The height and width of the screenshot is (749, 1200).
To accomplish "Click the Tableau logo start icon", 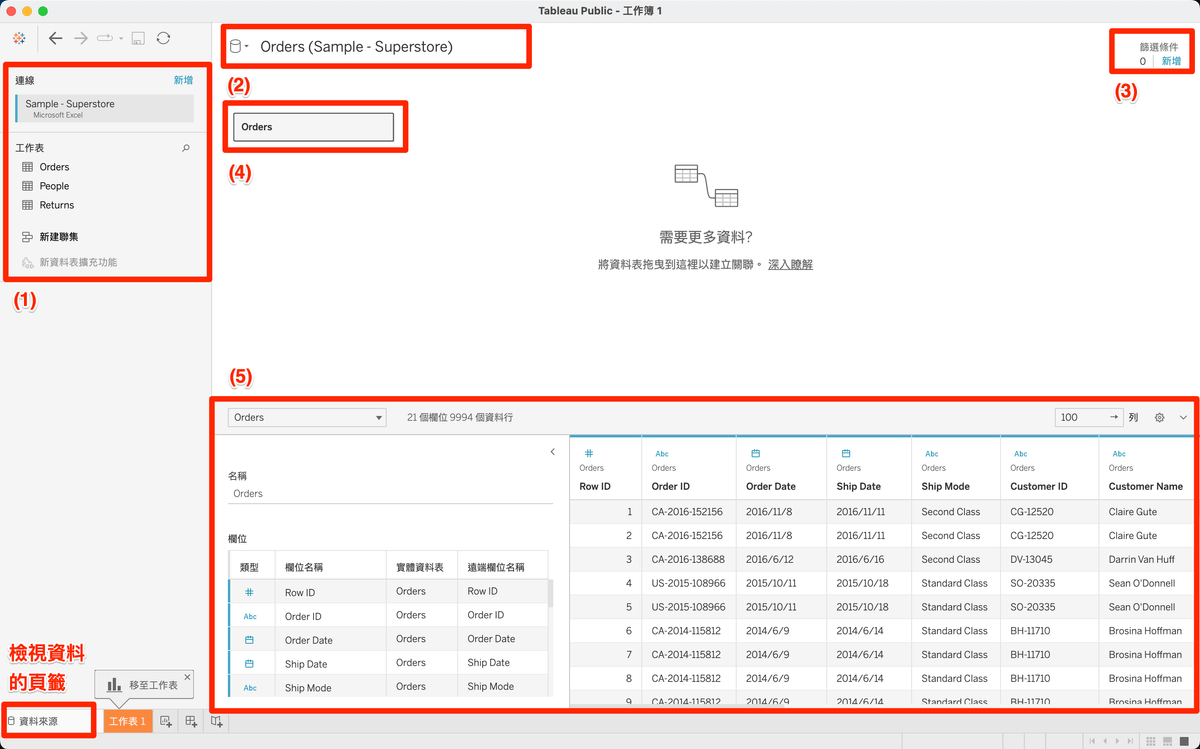I will (19, 38).
